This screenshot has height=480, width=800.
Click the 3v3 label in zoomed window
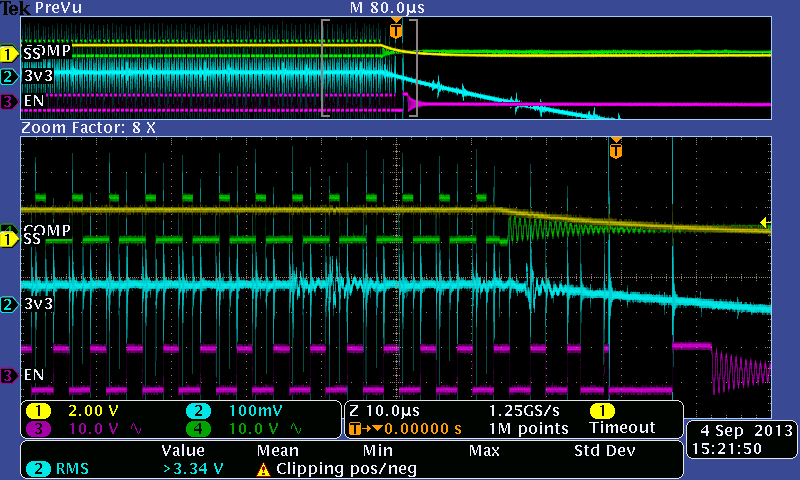(x=38, y=304)
